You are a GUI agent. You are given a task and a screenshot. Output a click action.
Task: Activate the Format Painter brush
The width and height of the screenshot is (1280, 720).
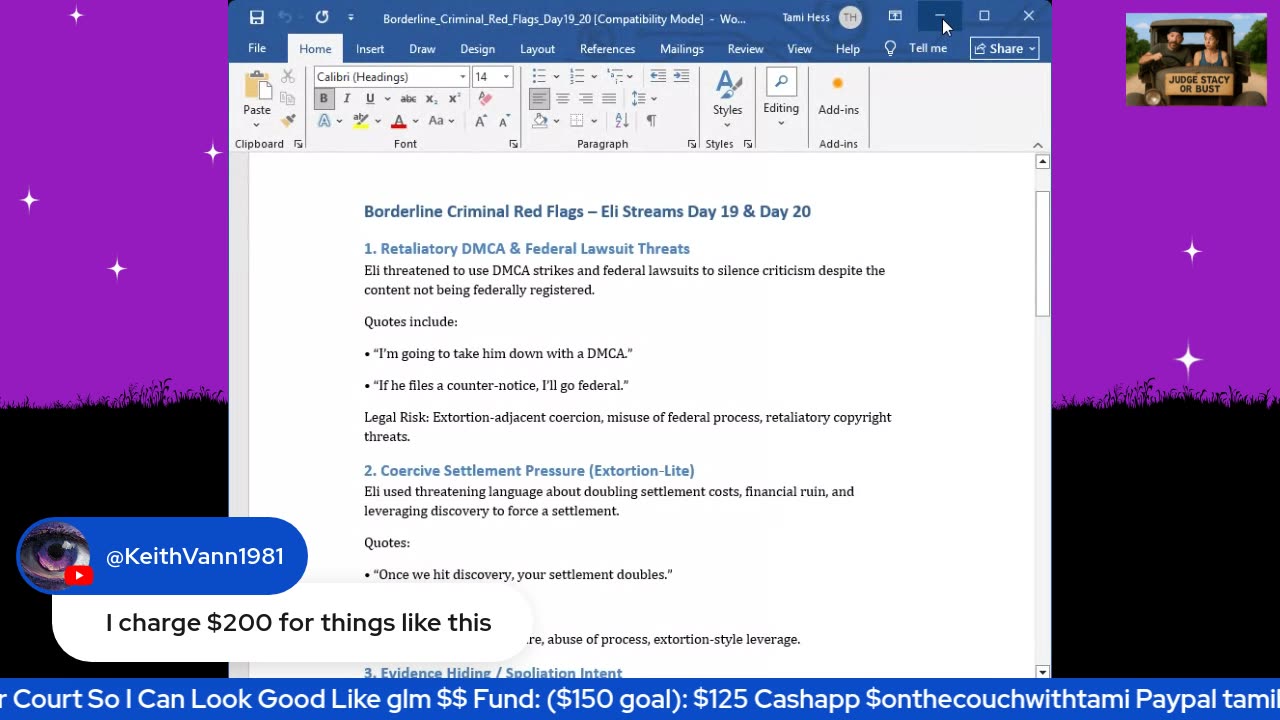[x=288, y=121]
